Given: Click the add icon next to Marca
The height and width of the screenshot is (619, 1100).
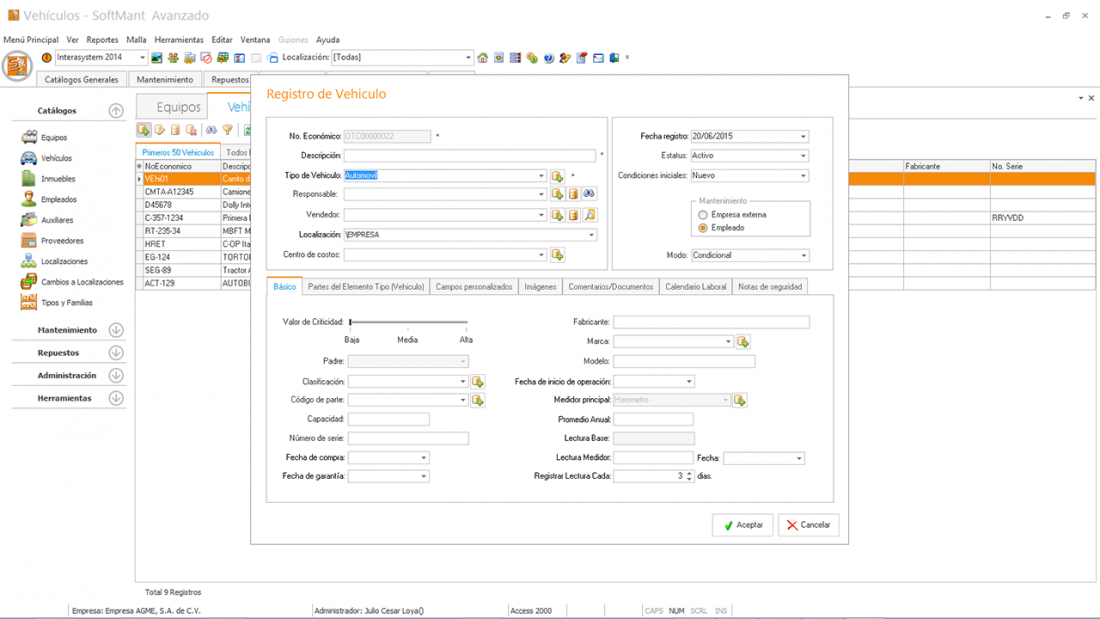Looking at the screenshot, I should [x=743, y=342].
